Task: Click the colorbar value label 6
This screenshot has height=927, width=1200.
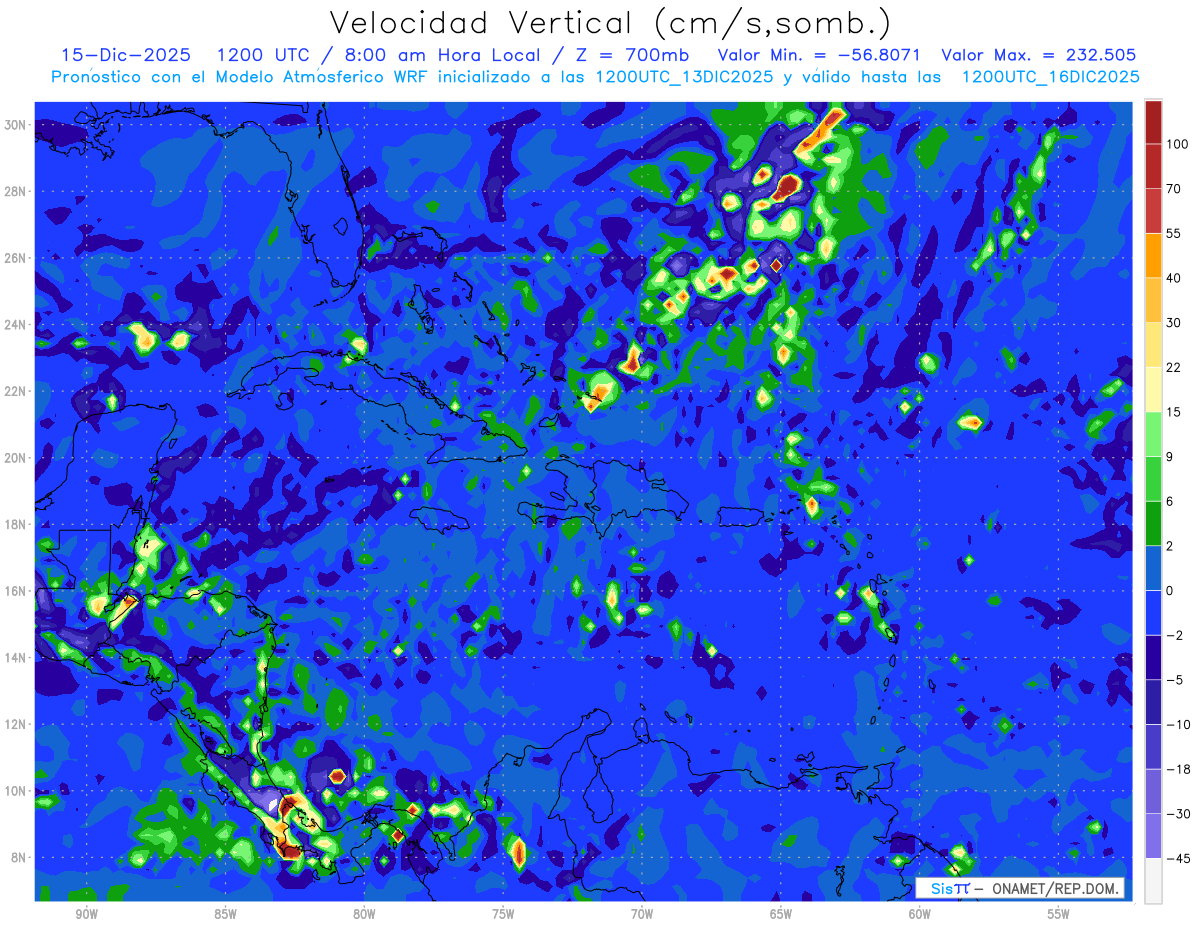Action: click(1170, 501)
